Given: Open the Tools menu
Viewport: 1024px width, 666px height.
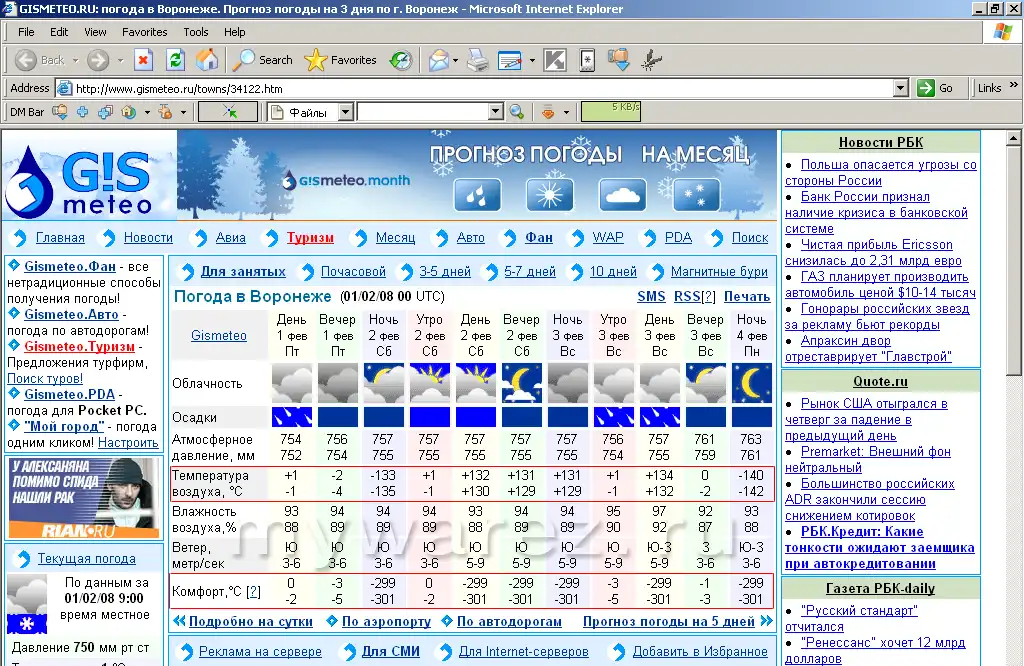Looking at the screenshot, I should [x=196, y=32].
